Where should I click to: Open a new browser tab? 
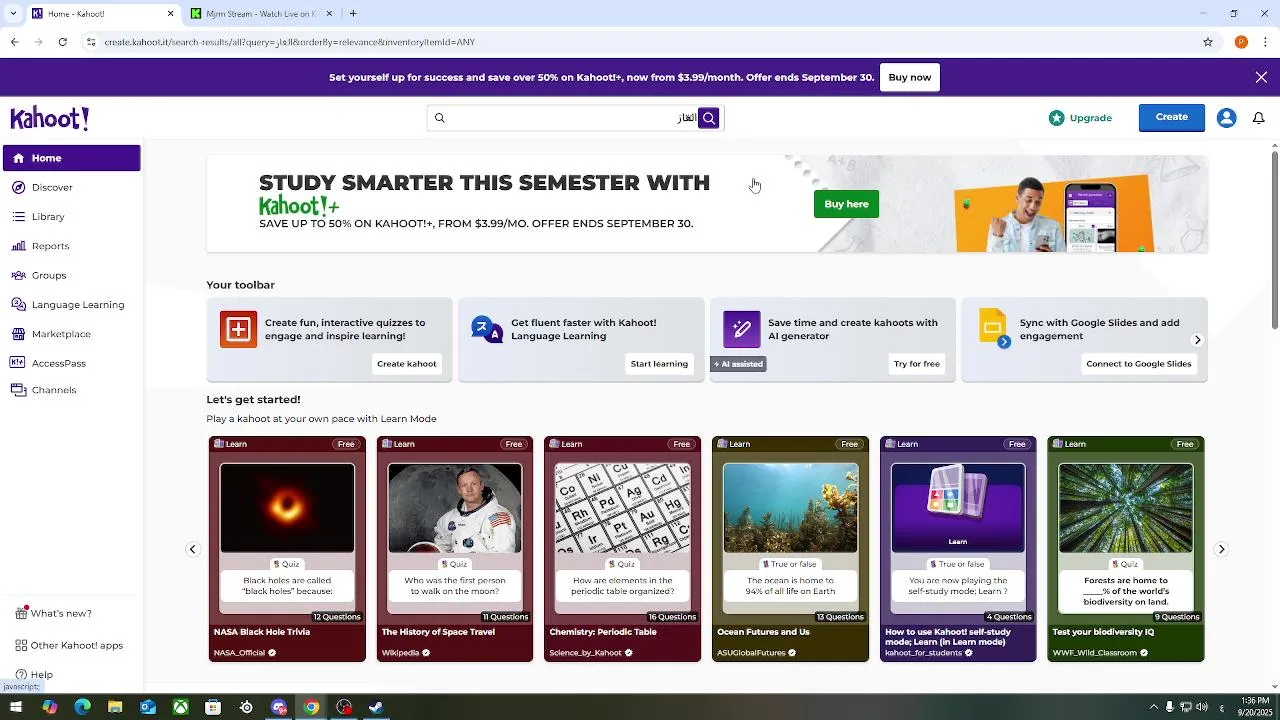click(353, 14)
